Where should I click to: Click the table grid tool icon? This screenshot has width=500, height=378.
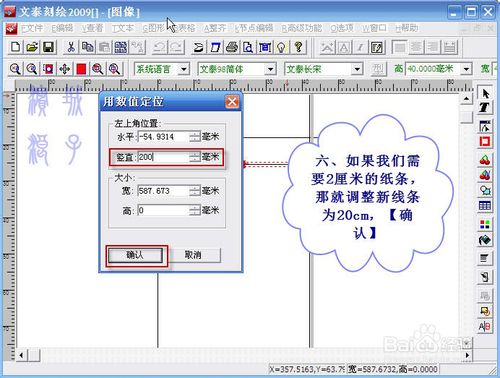[485, 206]
